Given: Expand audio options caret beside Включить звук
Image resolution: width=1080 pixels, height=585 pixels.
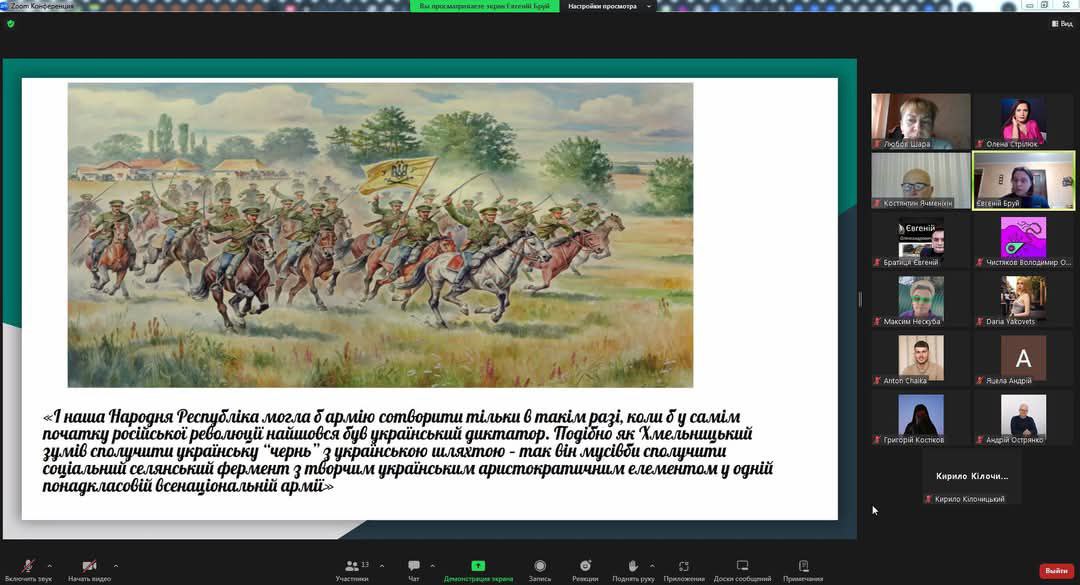Looking at the screenshot, I should pos(50,566).
